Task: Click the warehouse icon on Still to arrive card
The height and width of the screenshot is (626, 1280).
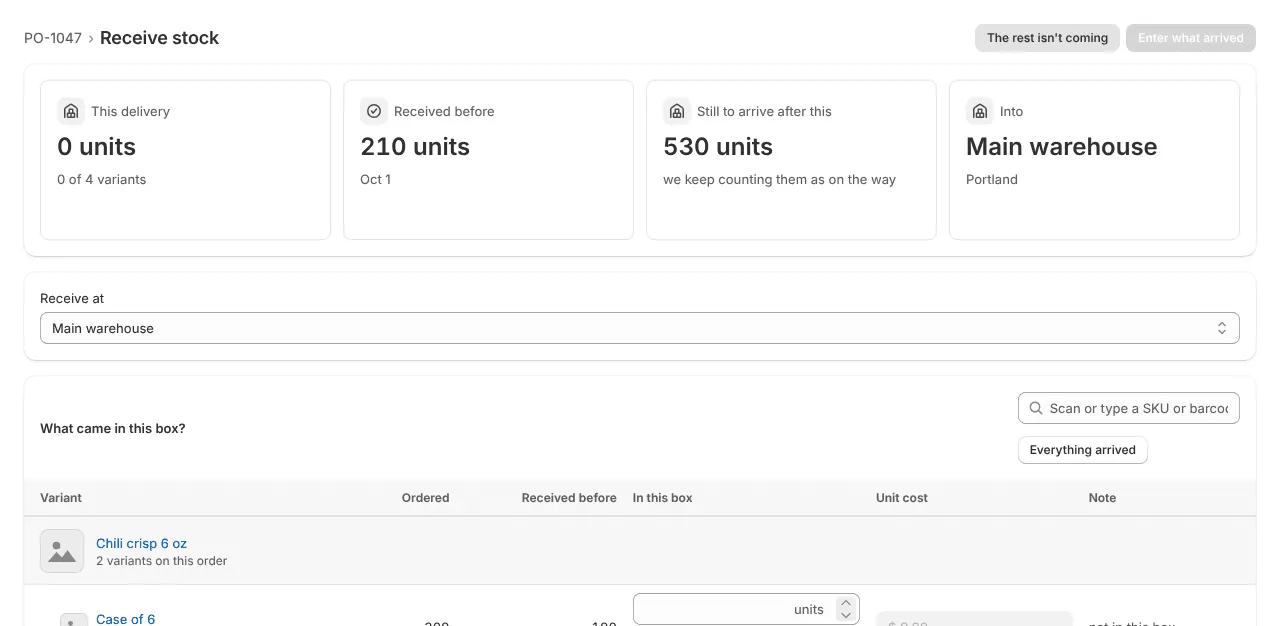Action: (x=676, y=111)
